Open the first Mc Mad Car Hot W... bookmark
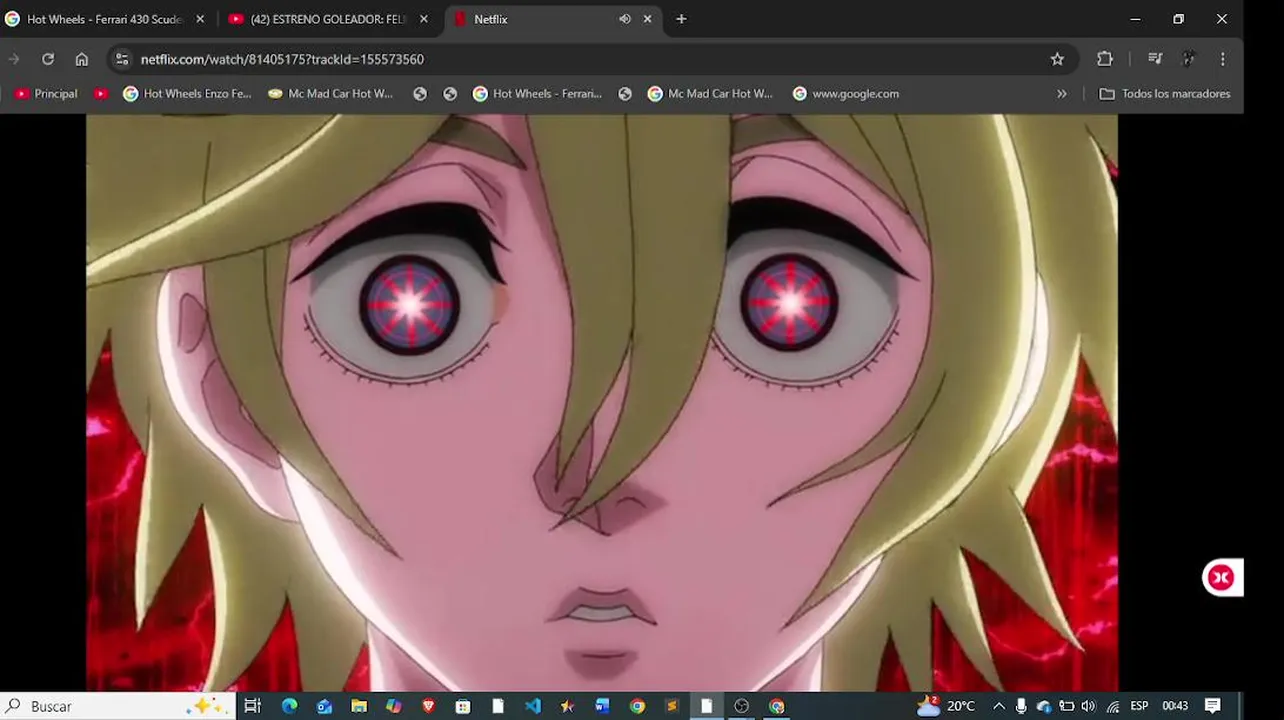The width and height of the screenshot is (1284, 720). click(331, 93)
